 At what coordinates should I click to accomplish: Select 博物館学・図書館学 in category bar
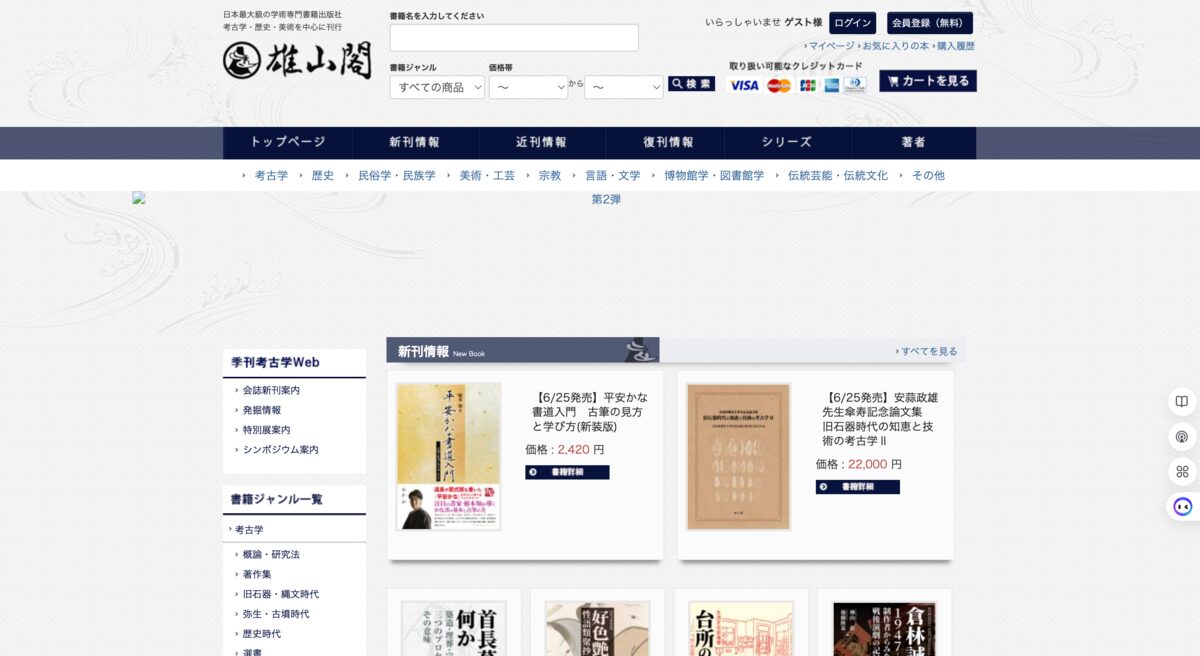pyautogui.click(x=714, y=175)
